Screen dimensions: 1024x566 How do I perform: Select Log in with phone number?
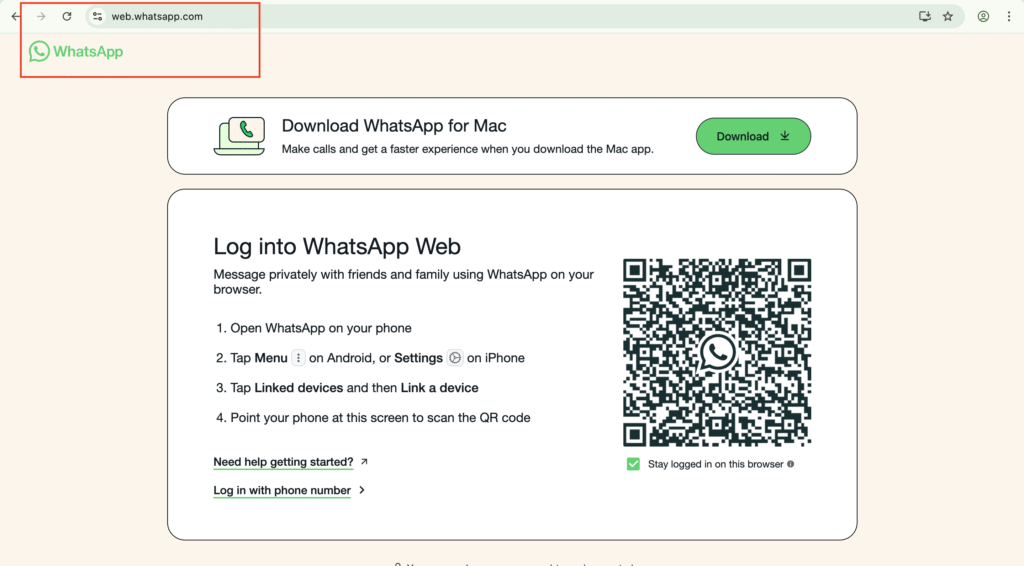[282, 490]
